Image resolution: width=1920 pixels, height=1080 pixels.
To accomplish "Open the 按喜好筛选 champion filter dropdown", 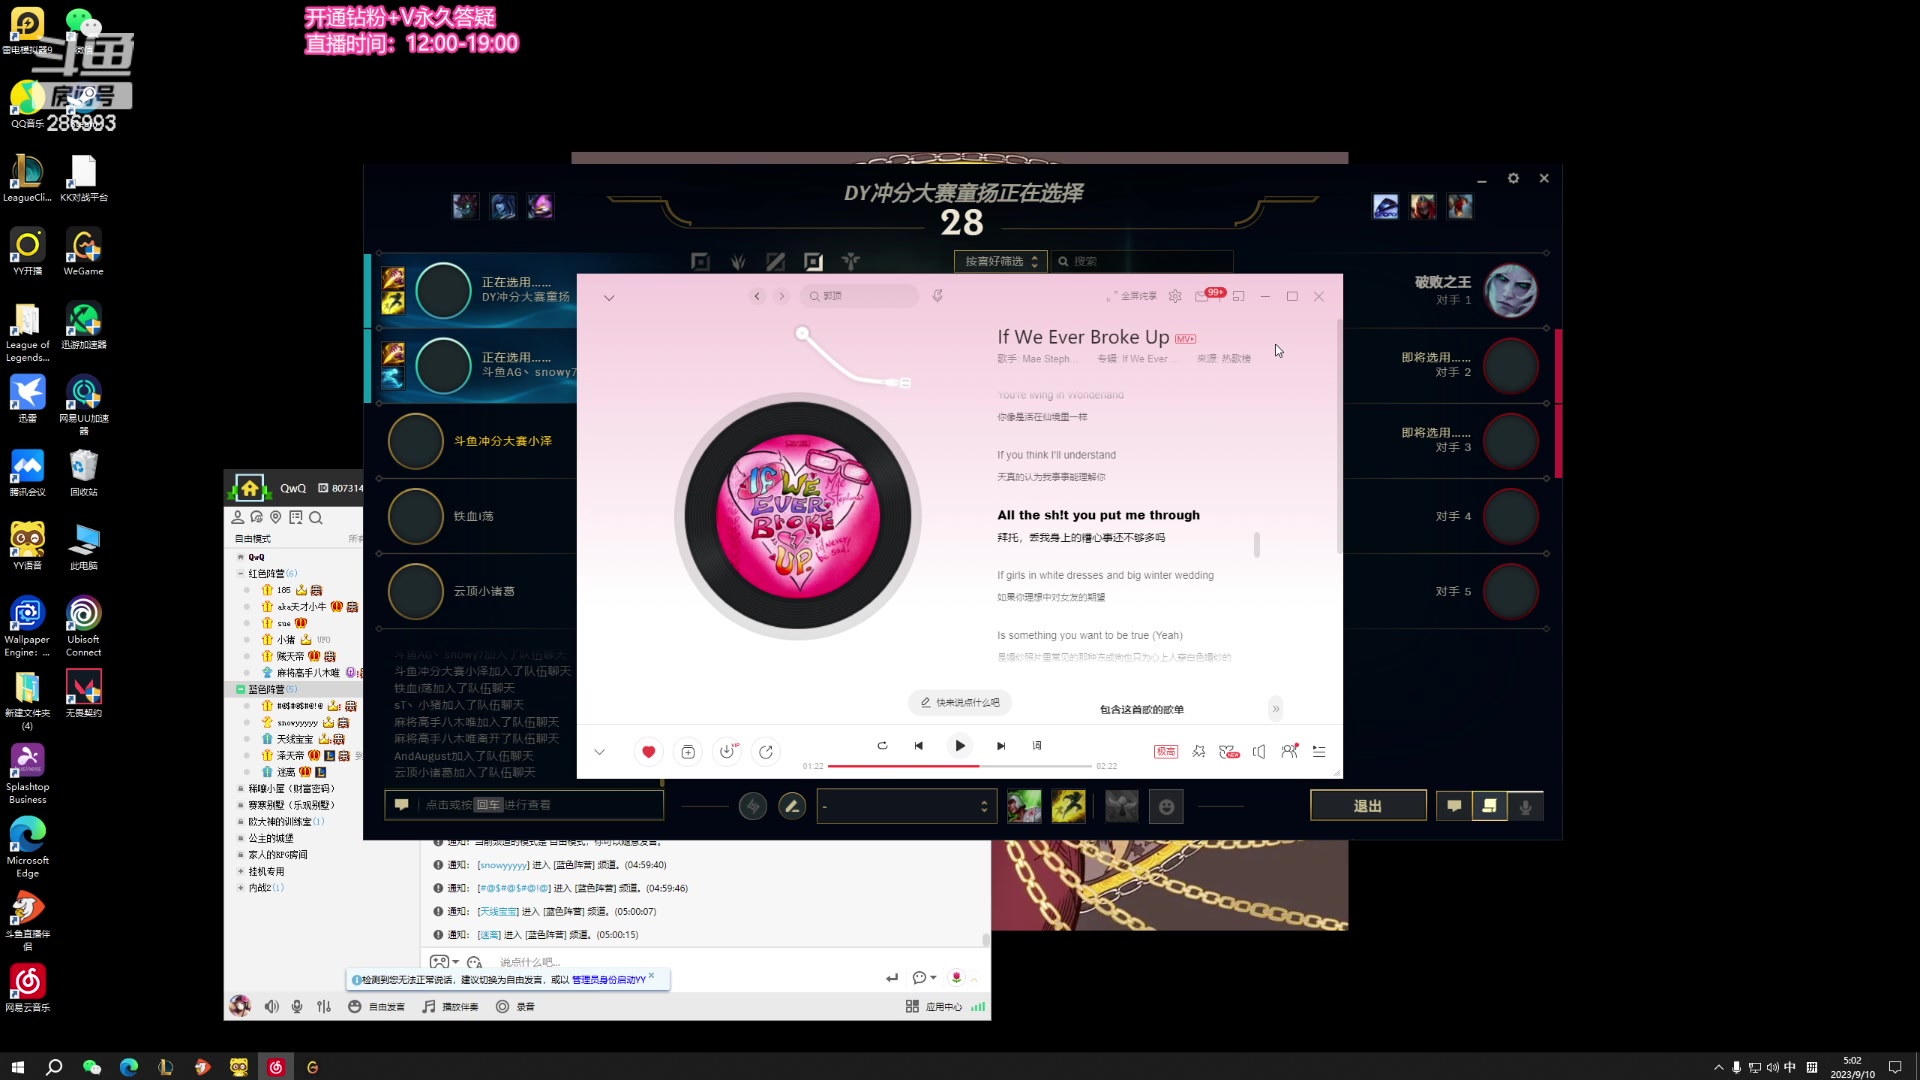I will click(x=1001, y=261).
